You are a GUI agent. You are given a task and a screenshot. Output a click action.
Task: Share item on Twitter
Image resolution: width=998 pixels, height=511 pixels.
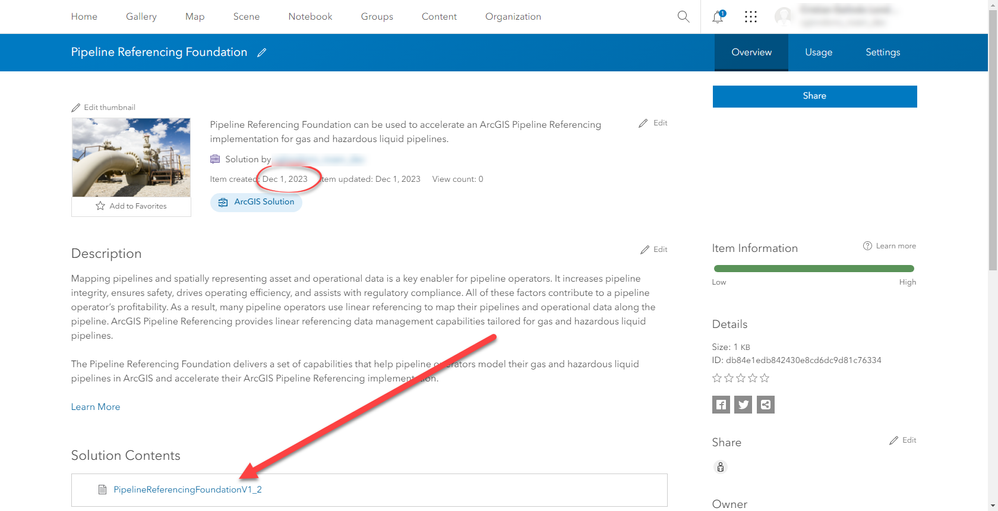click(743, 405)
